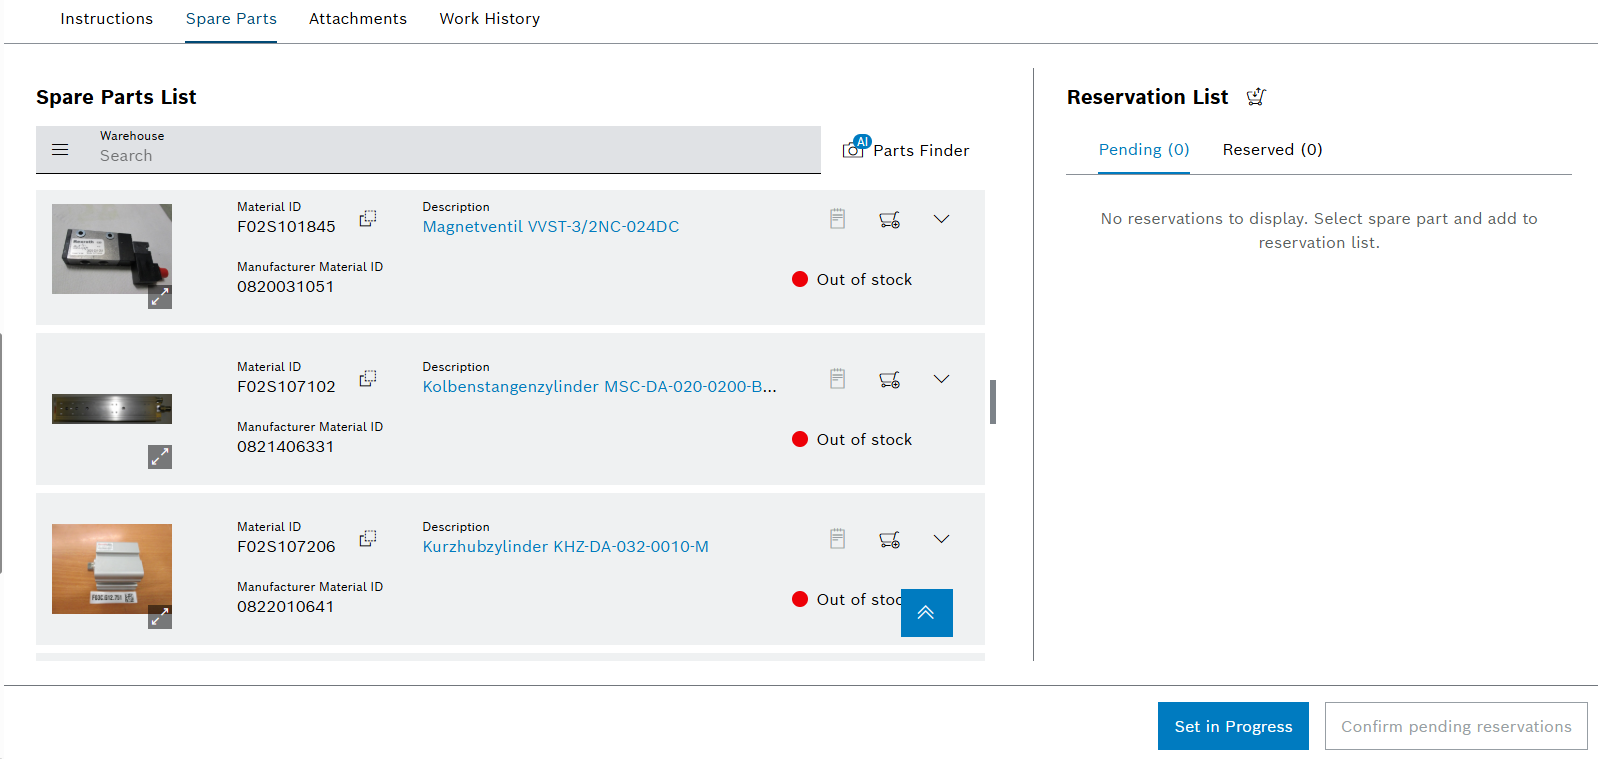Viewport: 1598px width, 759px height.
Task: Expand details of Magnetventil VVST-3/2NC-024DC row
Action: (941, 219)
